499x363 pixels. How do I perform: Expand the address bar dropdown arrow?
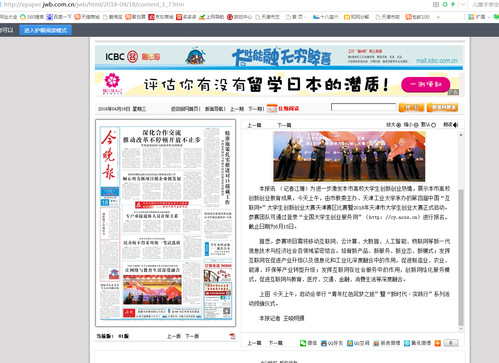click(462, 4)
